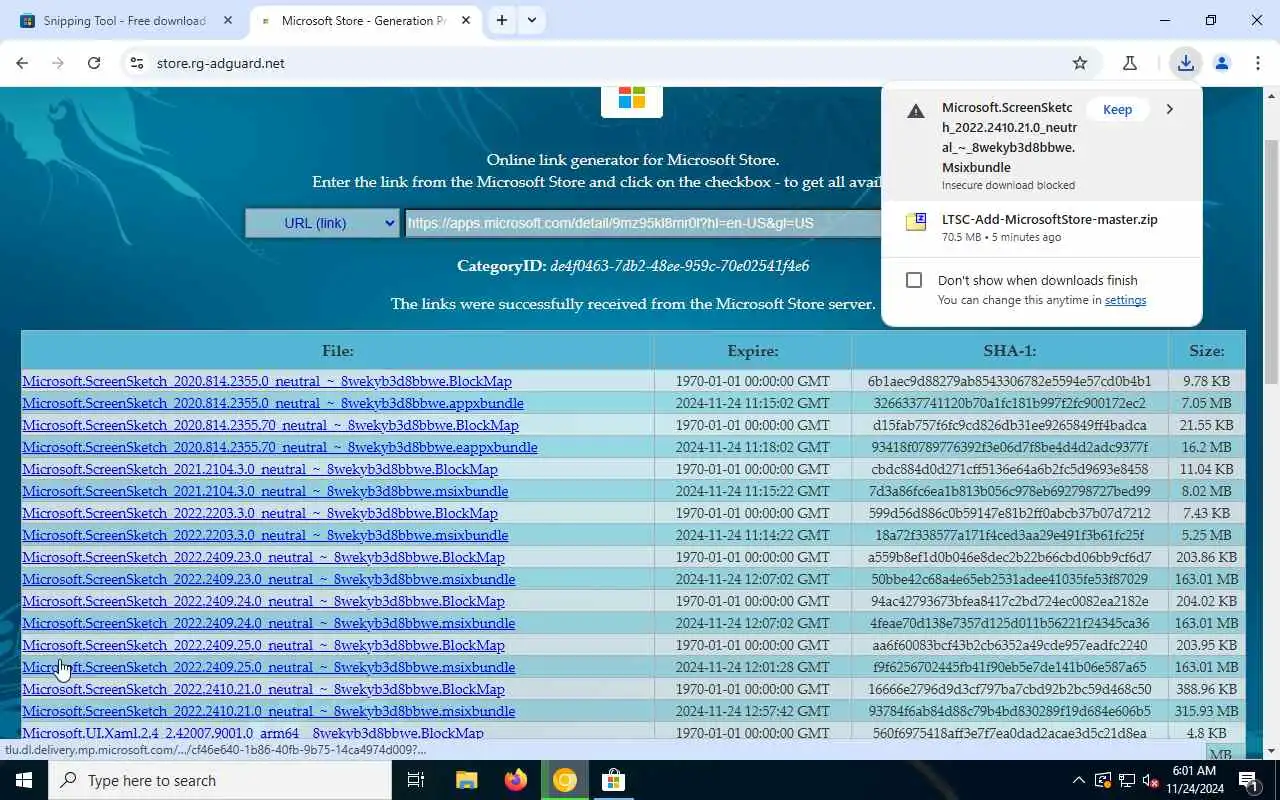Viewport: 1280px width, 800px height.
Task: Close the Snipping Tool tab
Action: pos(228,20)
